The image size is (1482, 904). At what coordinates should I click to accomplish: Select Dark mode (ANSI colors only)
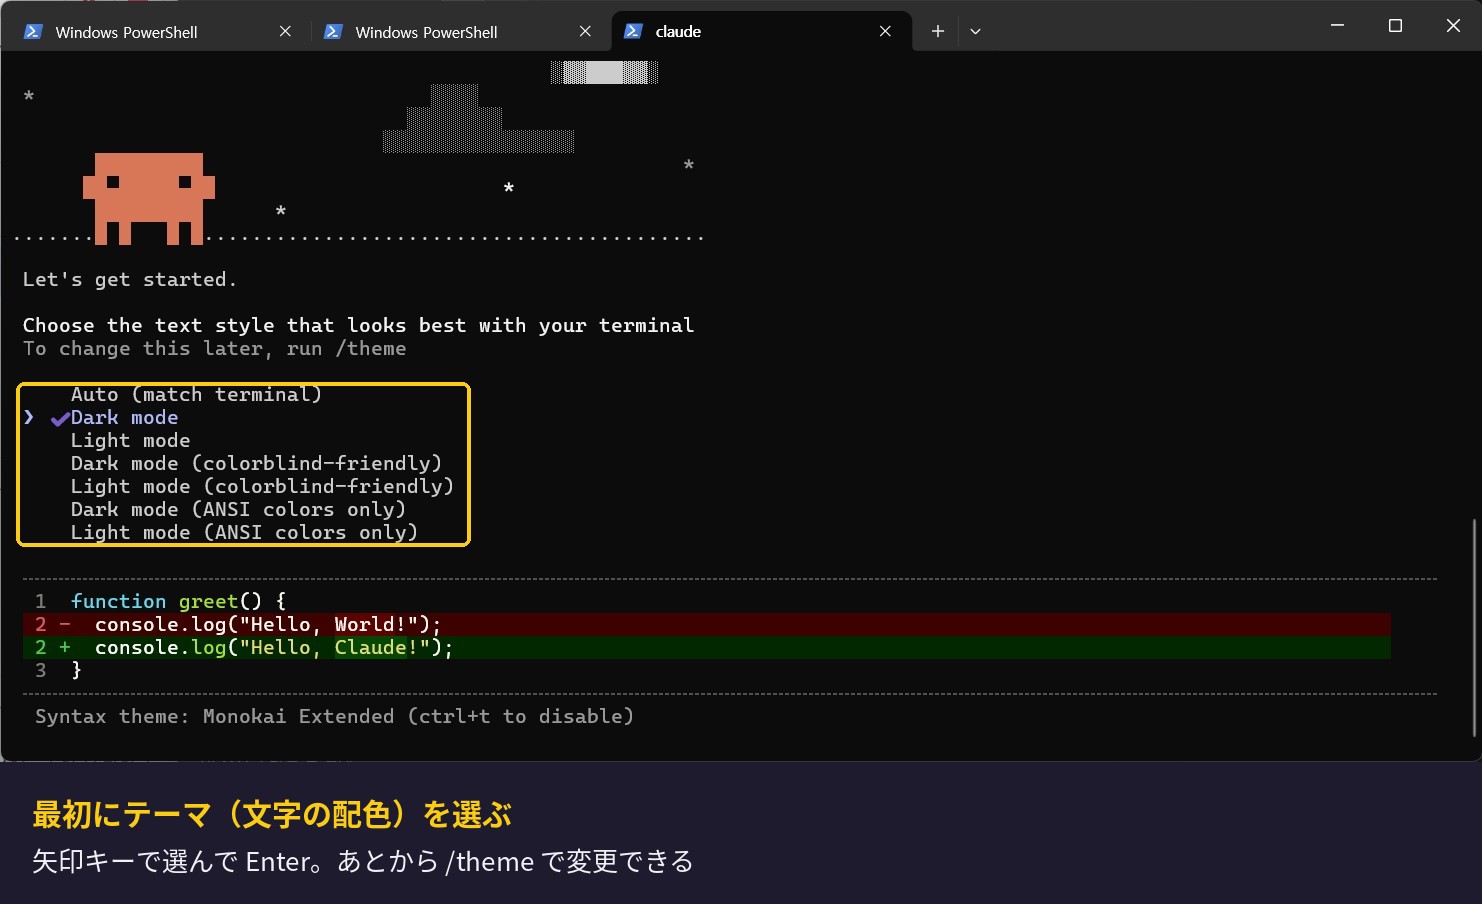(238, 509)
